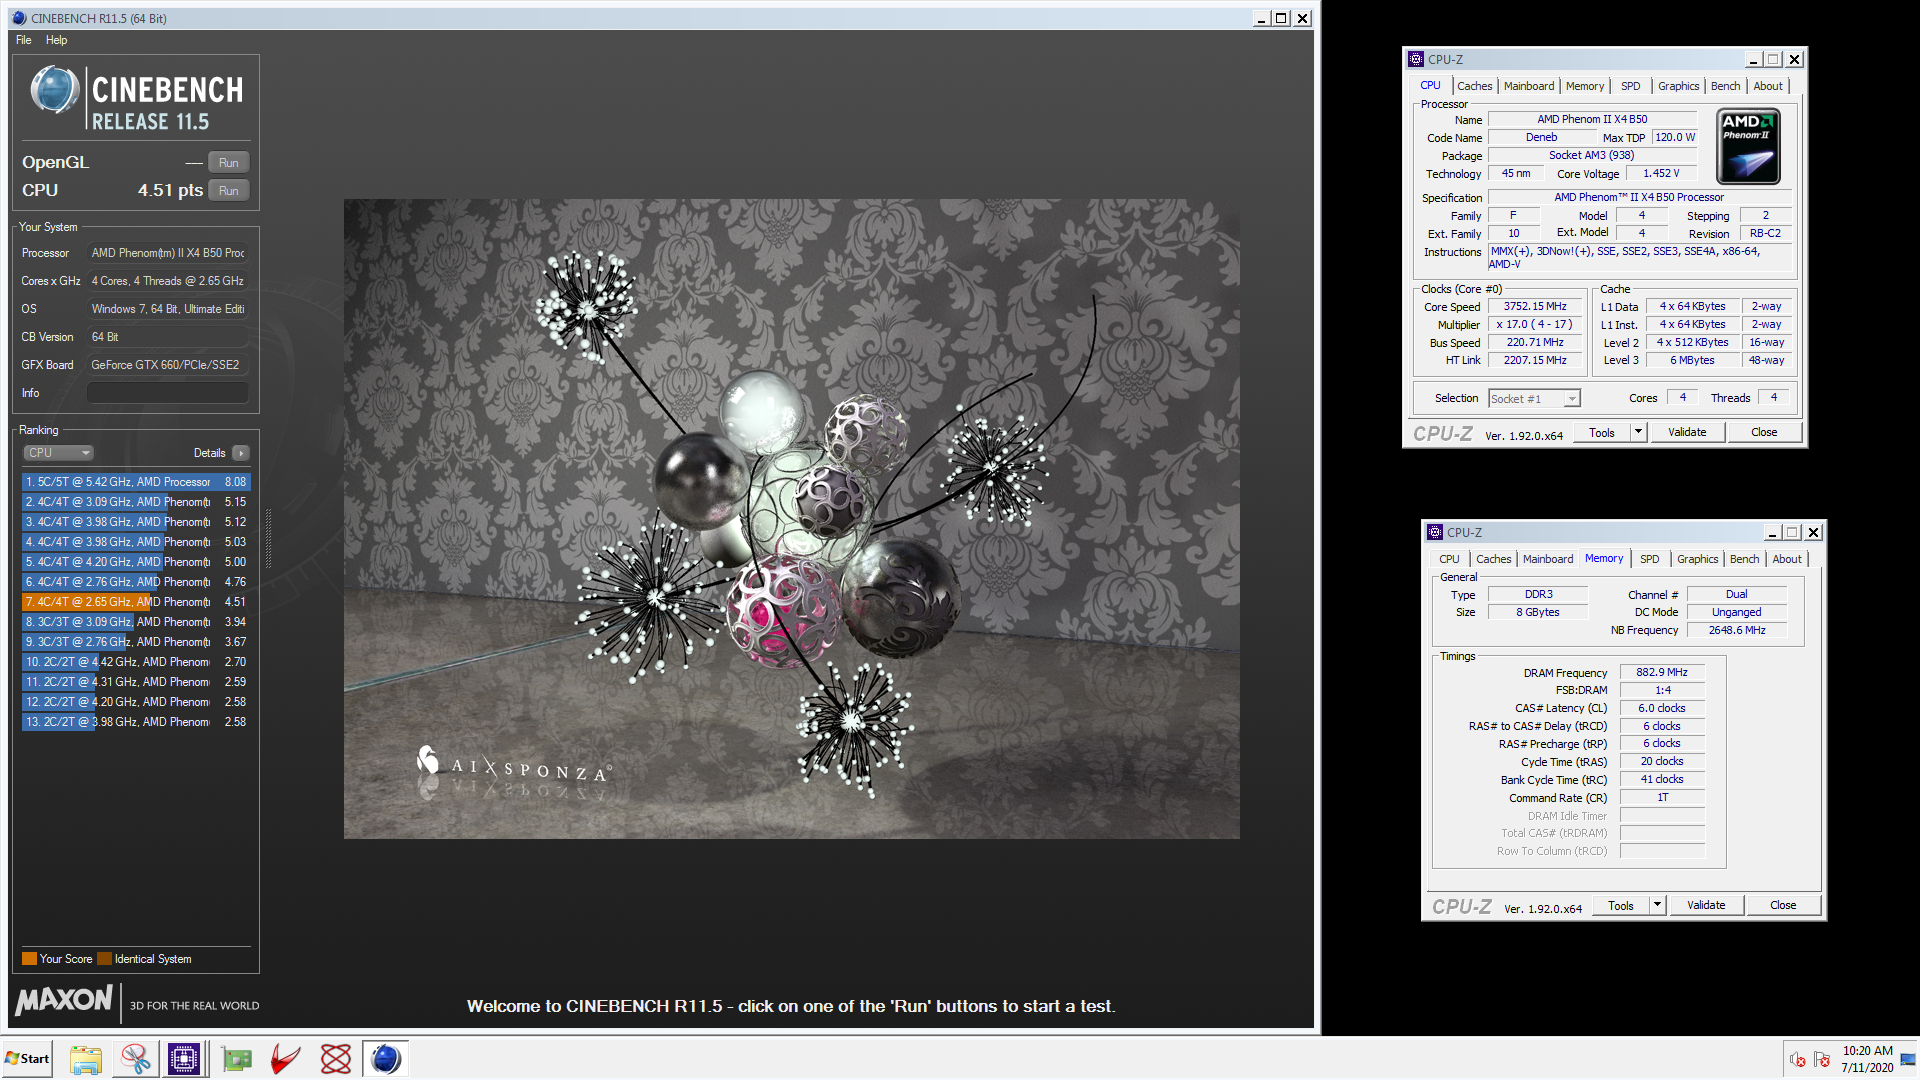This screenshot has height=1080, width=1920.
Task: Open Snipping Tool from taskbar
Action: pyautogui.click(x=136, y=1059)
